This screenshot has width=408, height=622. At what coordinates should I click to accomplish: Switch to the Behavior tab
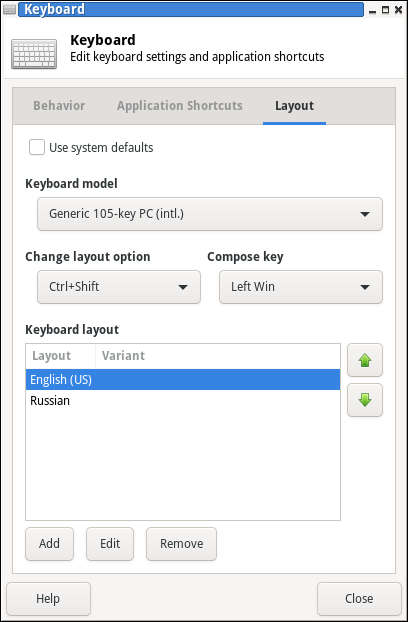coord(59,106)
